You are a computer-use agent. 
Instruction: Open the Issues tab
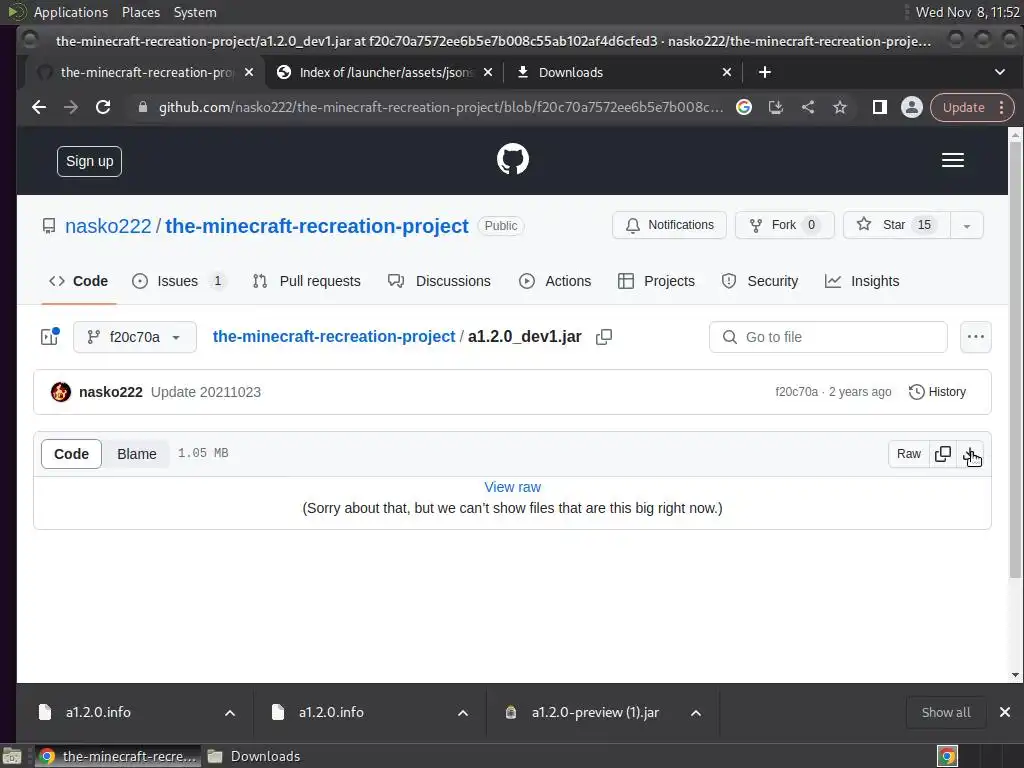click(x=178, y=281)
